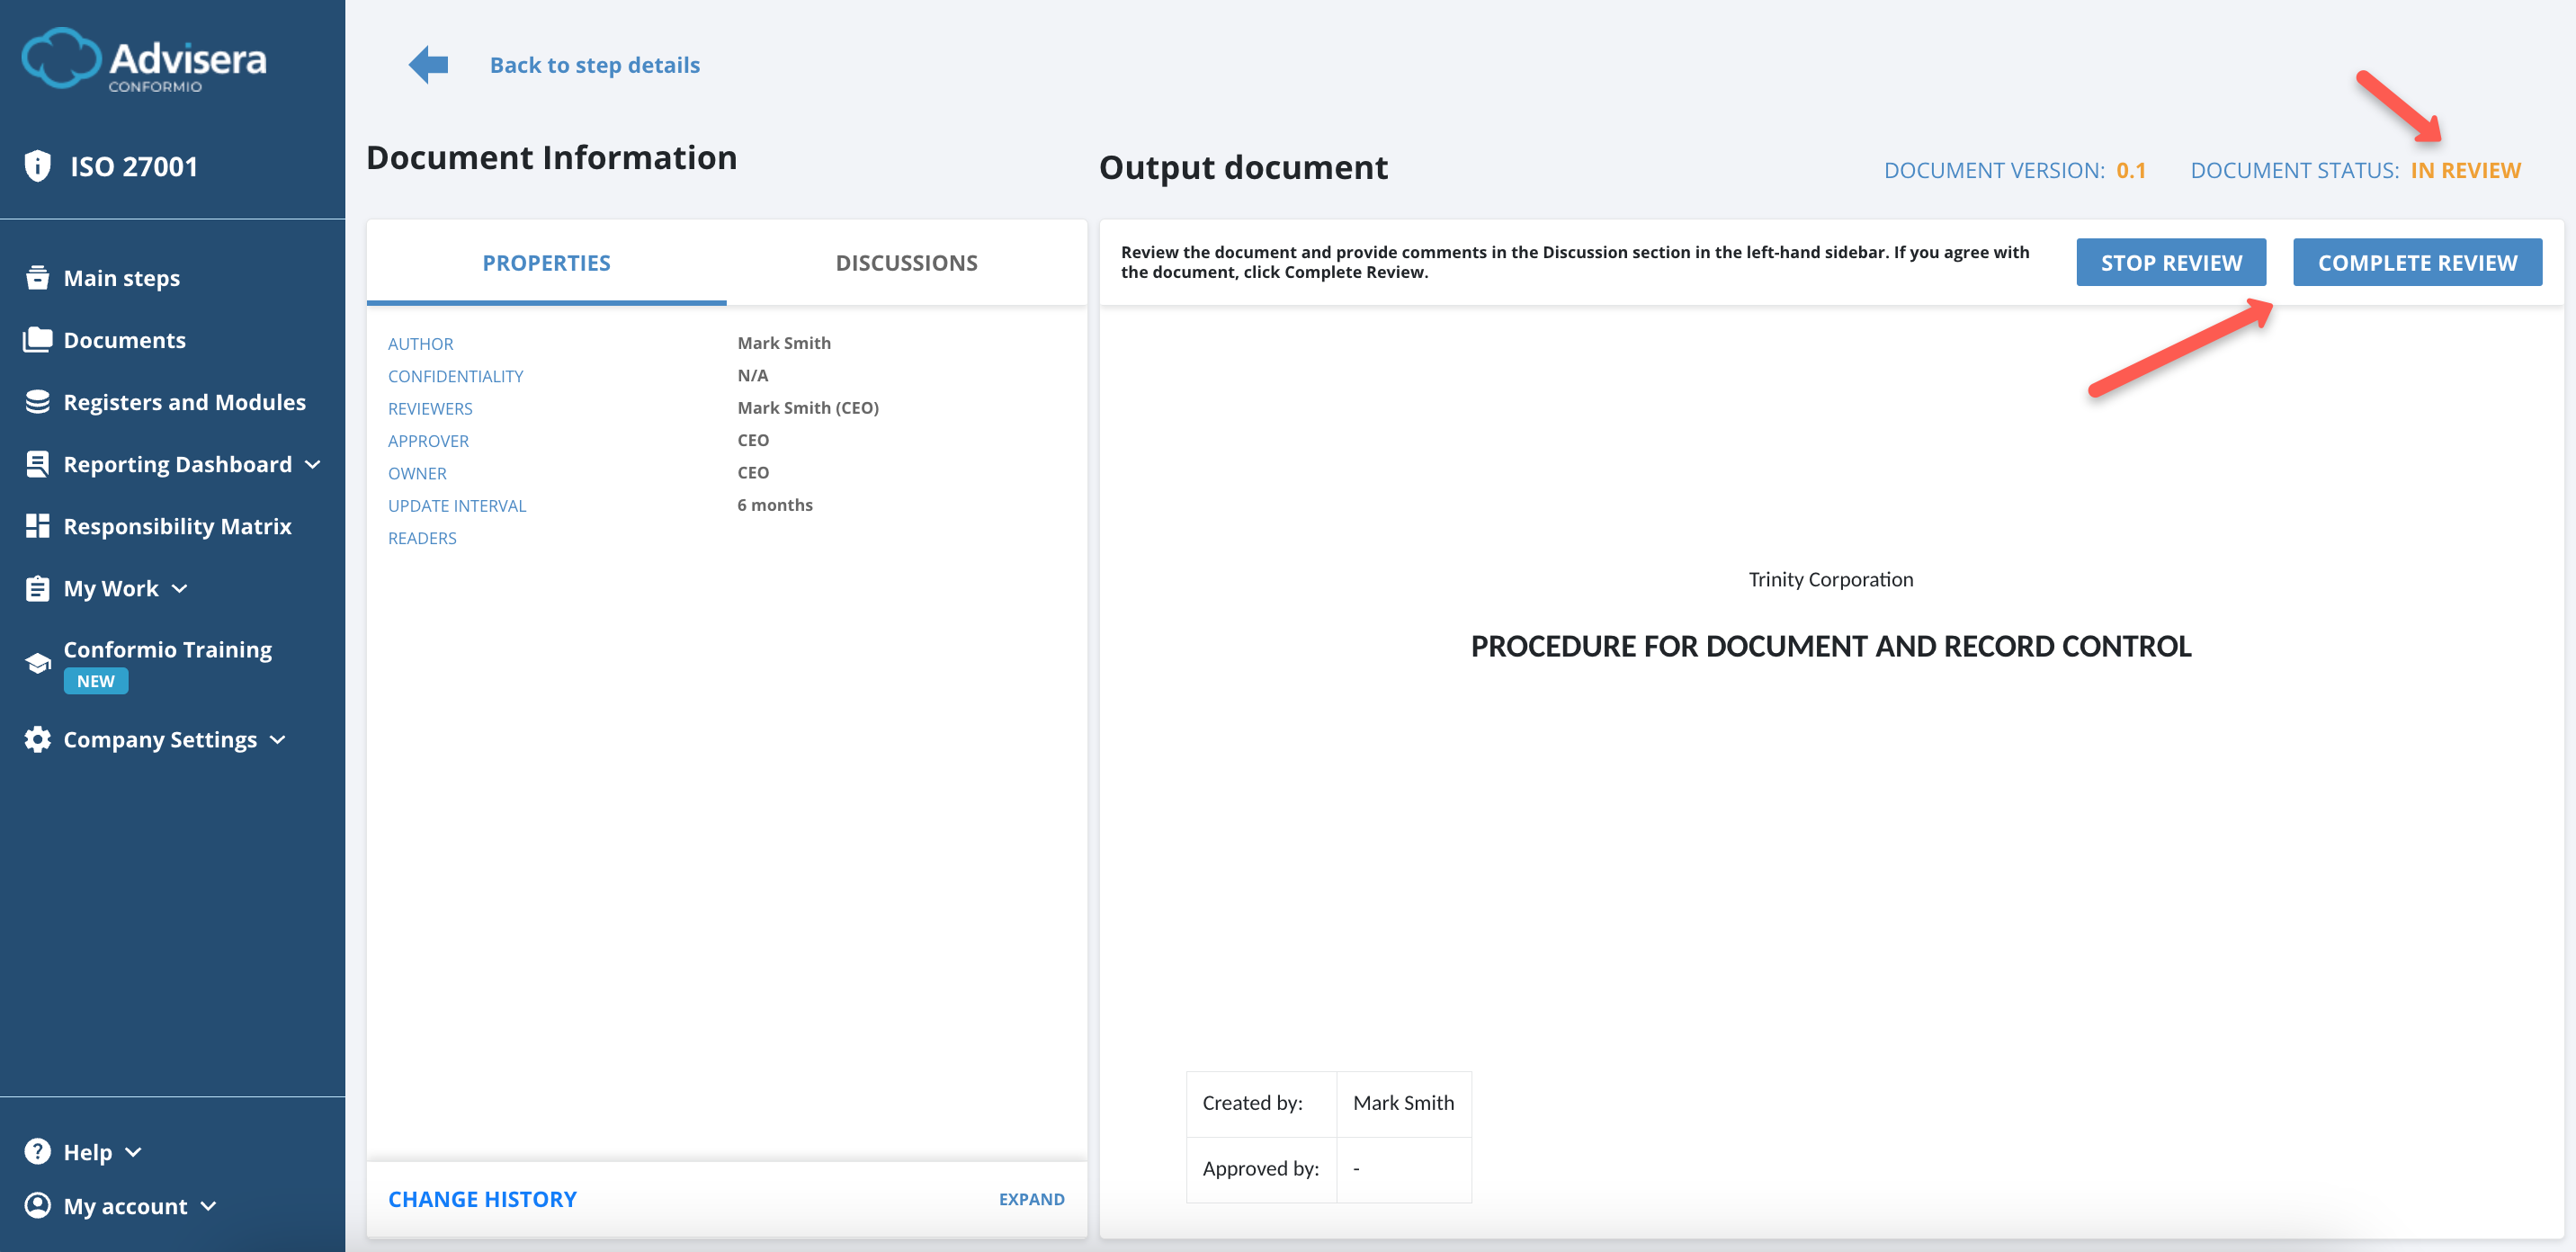
Task: Open the My account person icon
Action: (x=37, y=1205)
